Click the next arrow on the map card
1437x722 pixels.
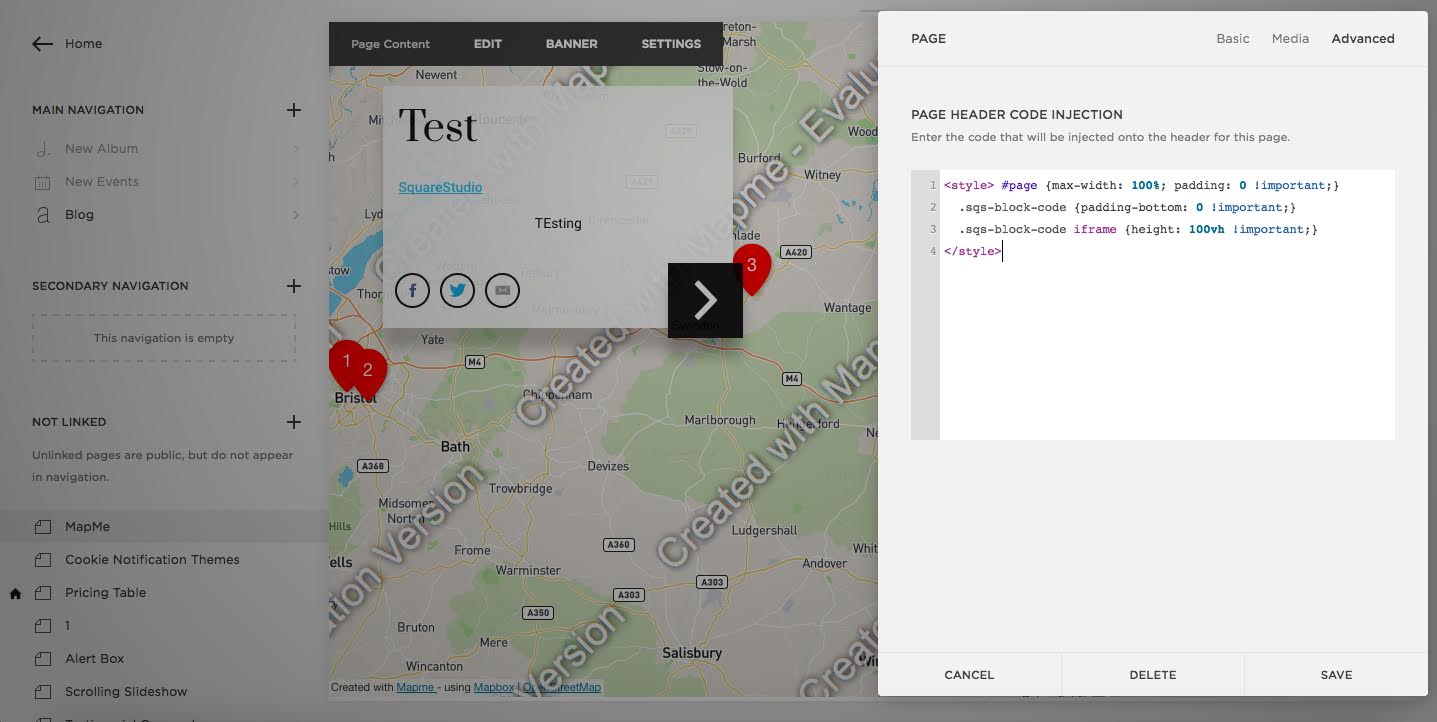tap(705, 300)
